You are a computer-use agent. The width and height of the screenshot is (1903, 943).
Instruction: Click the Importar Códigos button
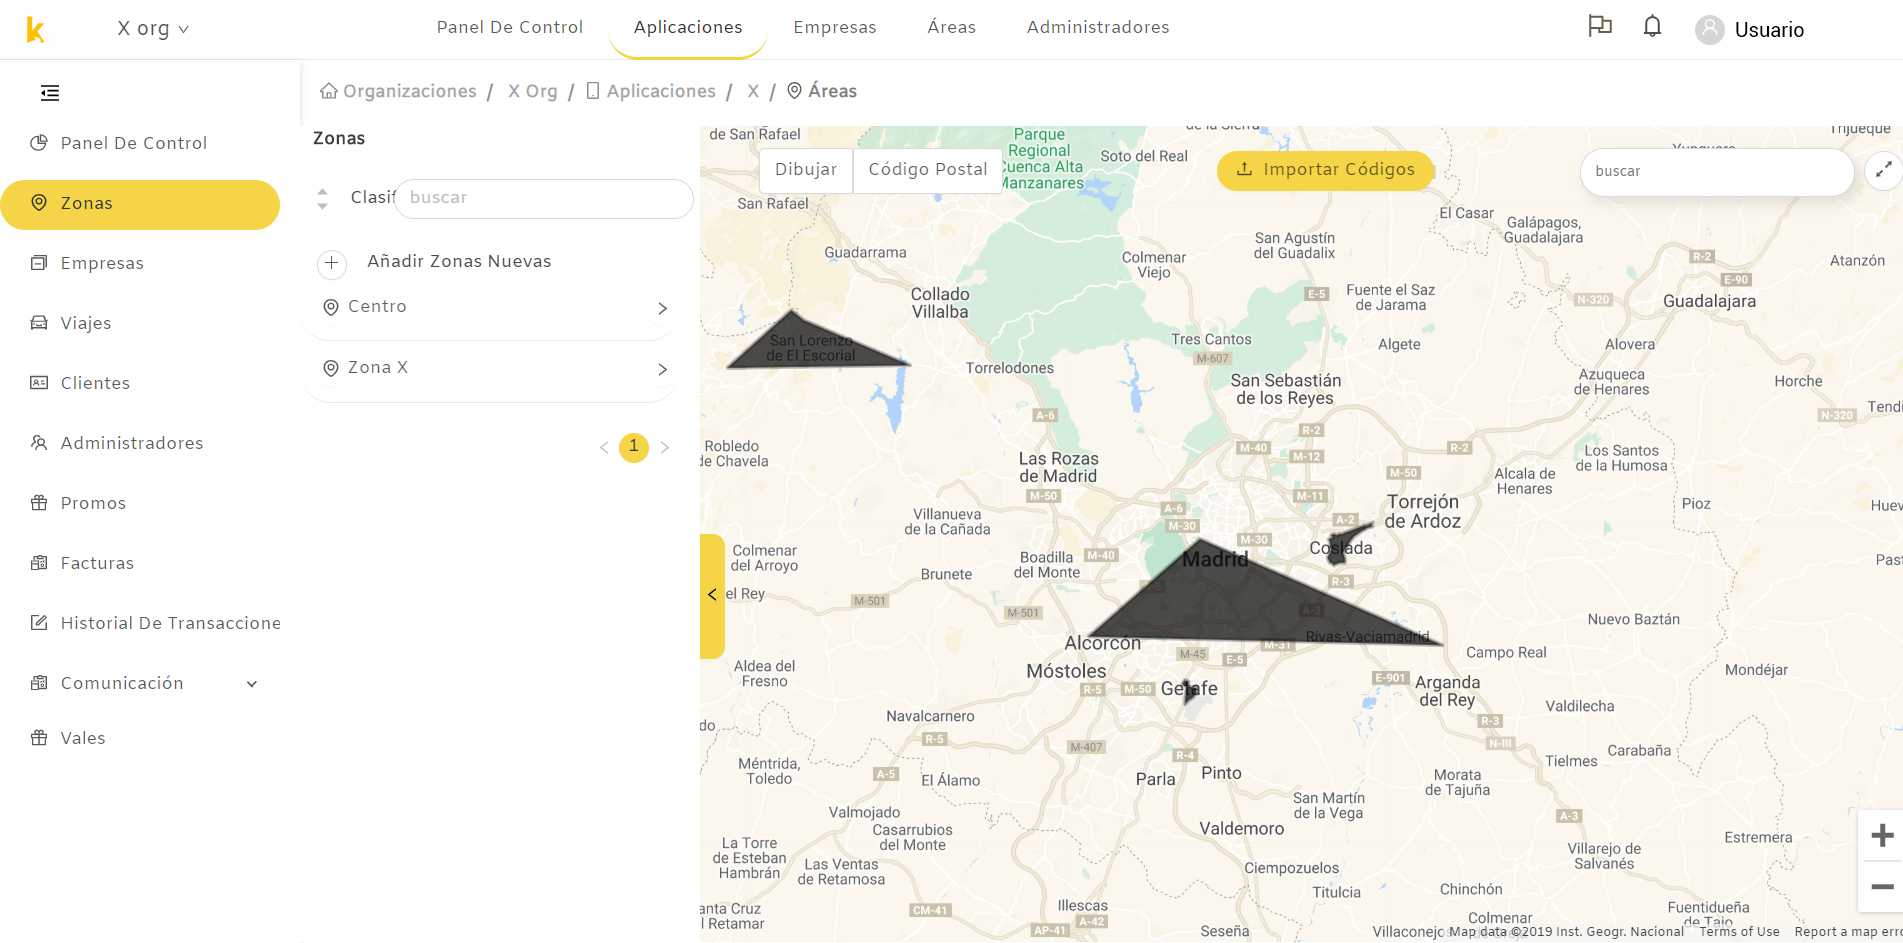coord(1325,170)
